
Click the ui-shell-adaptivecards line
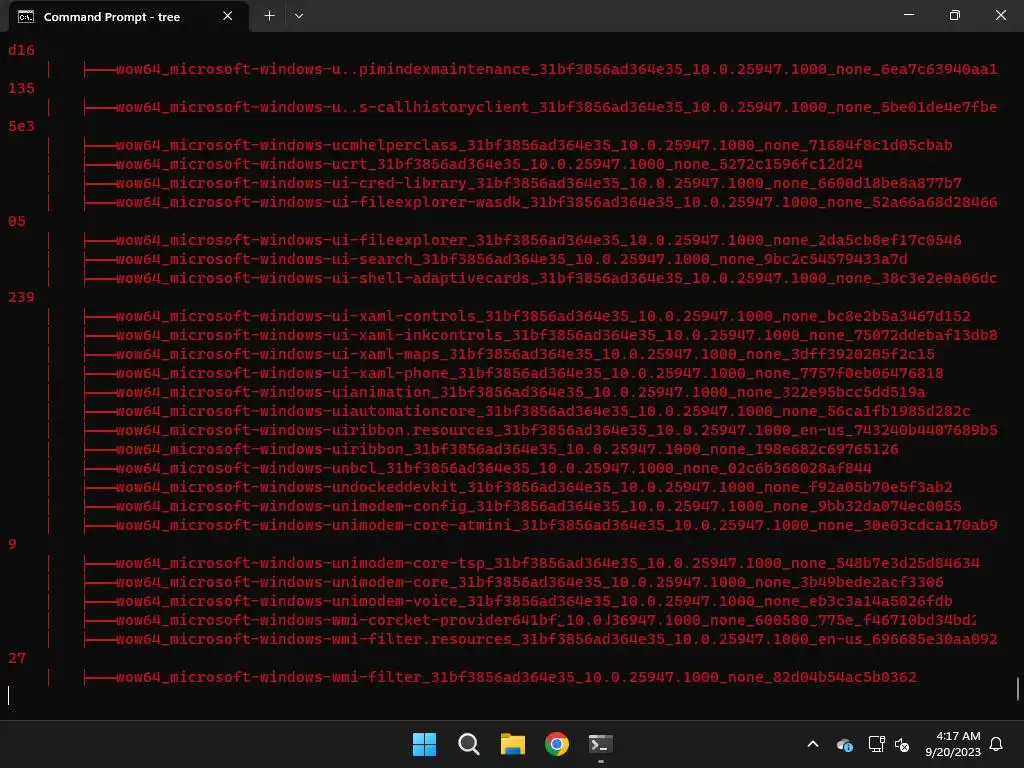click(556, 278)
